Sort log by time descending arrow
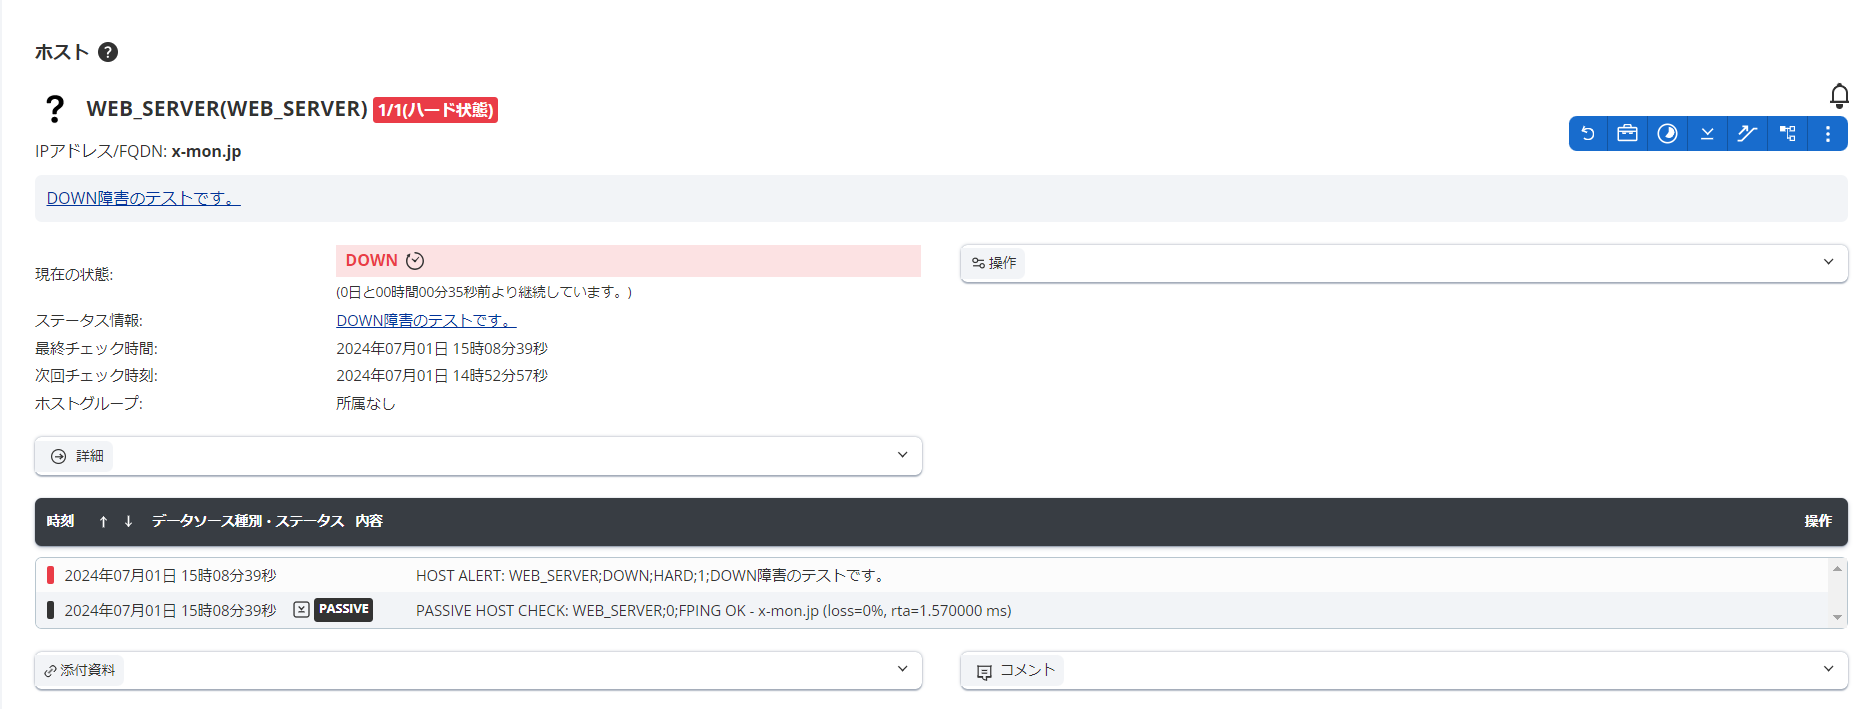Viewport: 1870px width, 709px height. coord(128,522)
